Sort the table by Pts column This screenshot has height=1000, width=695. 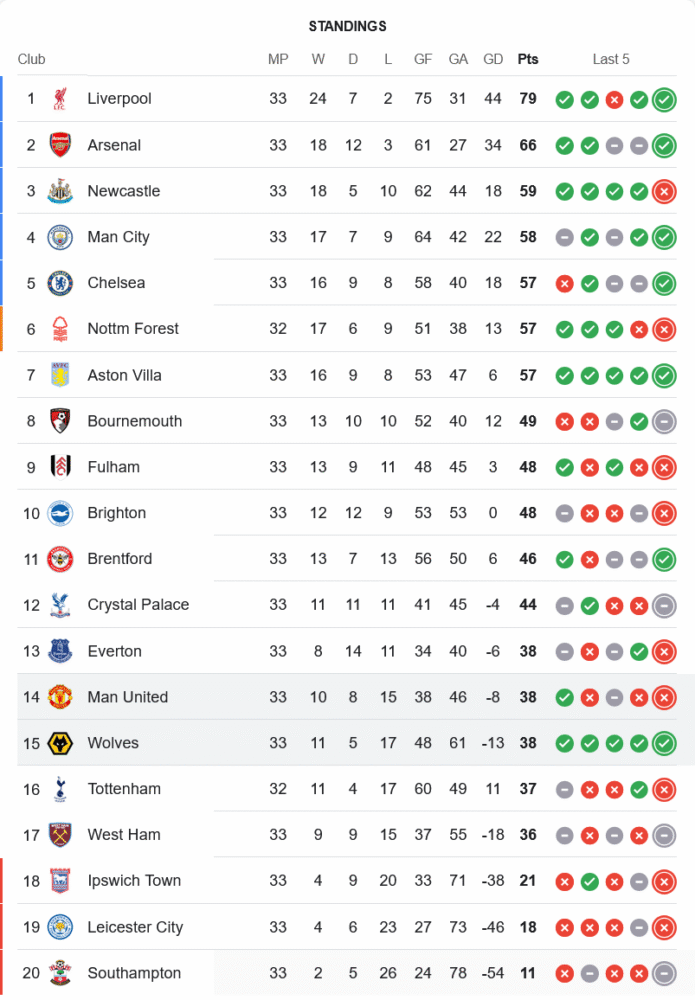528,59
